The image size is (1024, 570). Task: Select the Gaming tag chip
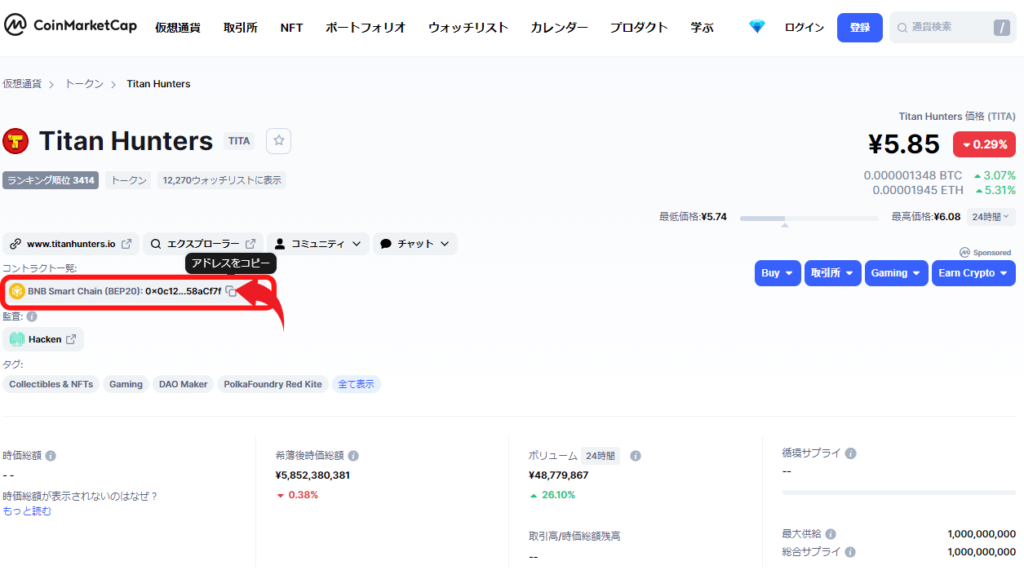(126, 384)
